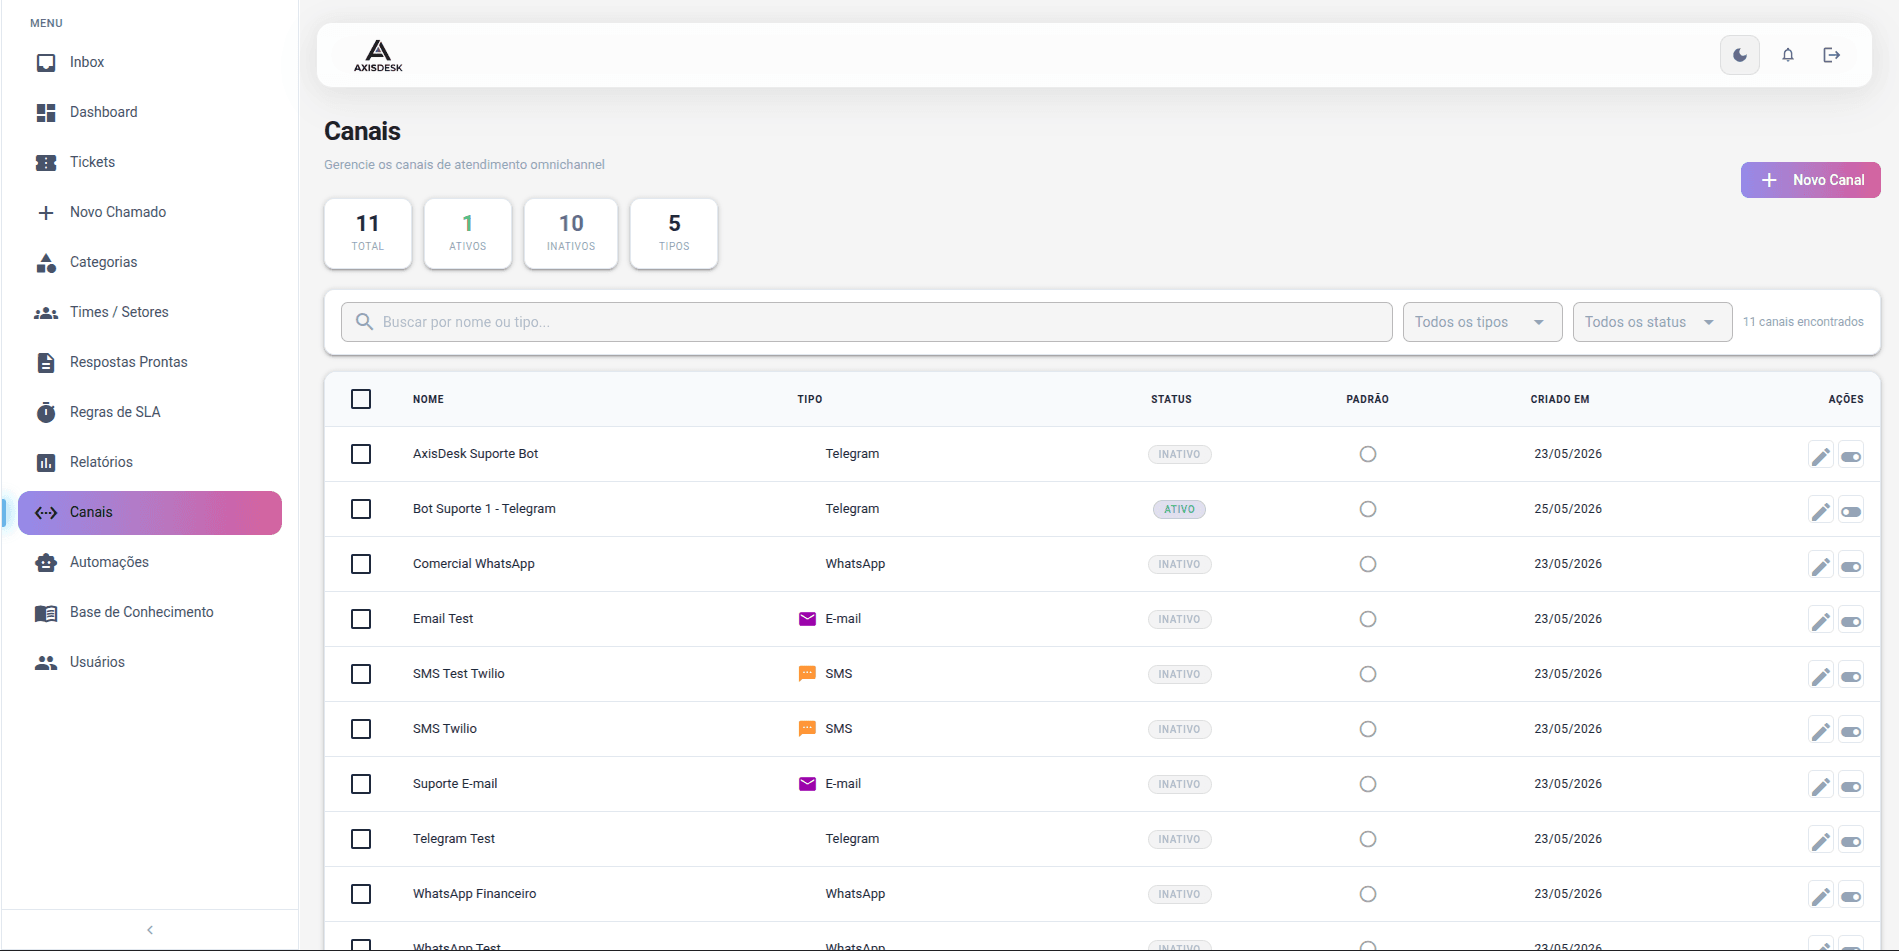Expand the Todos os tipos dropdown

[x=1482, y=322]
